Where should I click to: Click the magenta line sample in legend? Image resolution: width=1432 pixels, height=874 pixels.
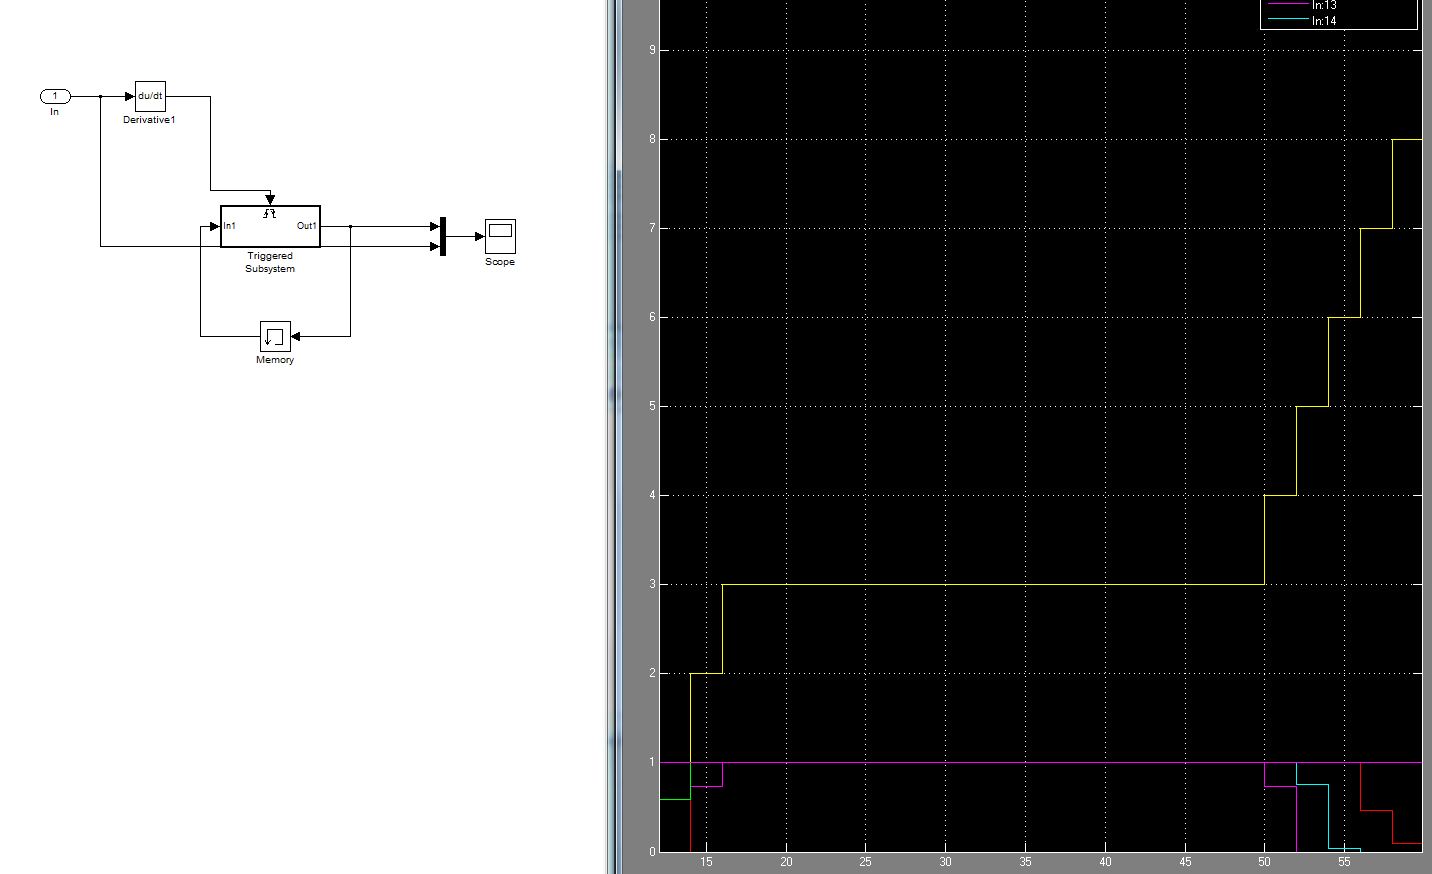tap(1287, 5)
